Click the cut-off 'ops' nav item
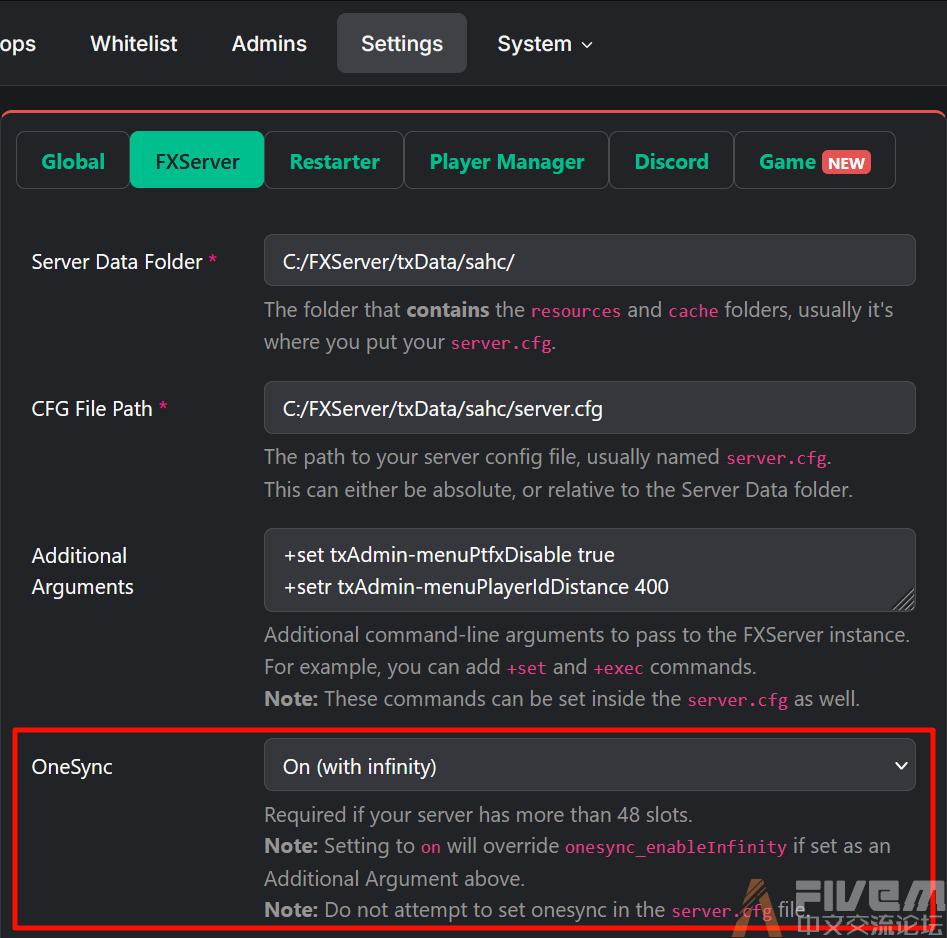Image resolution: width=947 pixels, height=938 pixels. [x=18, y=44]
